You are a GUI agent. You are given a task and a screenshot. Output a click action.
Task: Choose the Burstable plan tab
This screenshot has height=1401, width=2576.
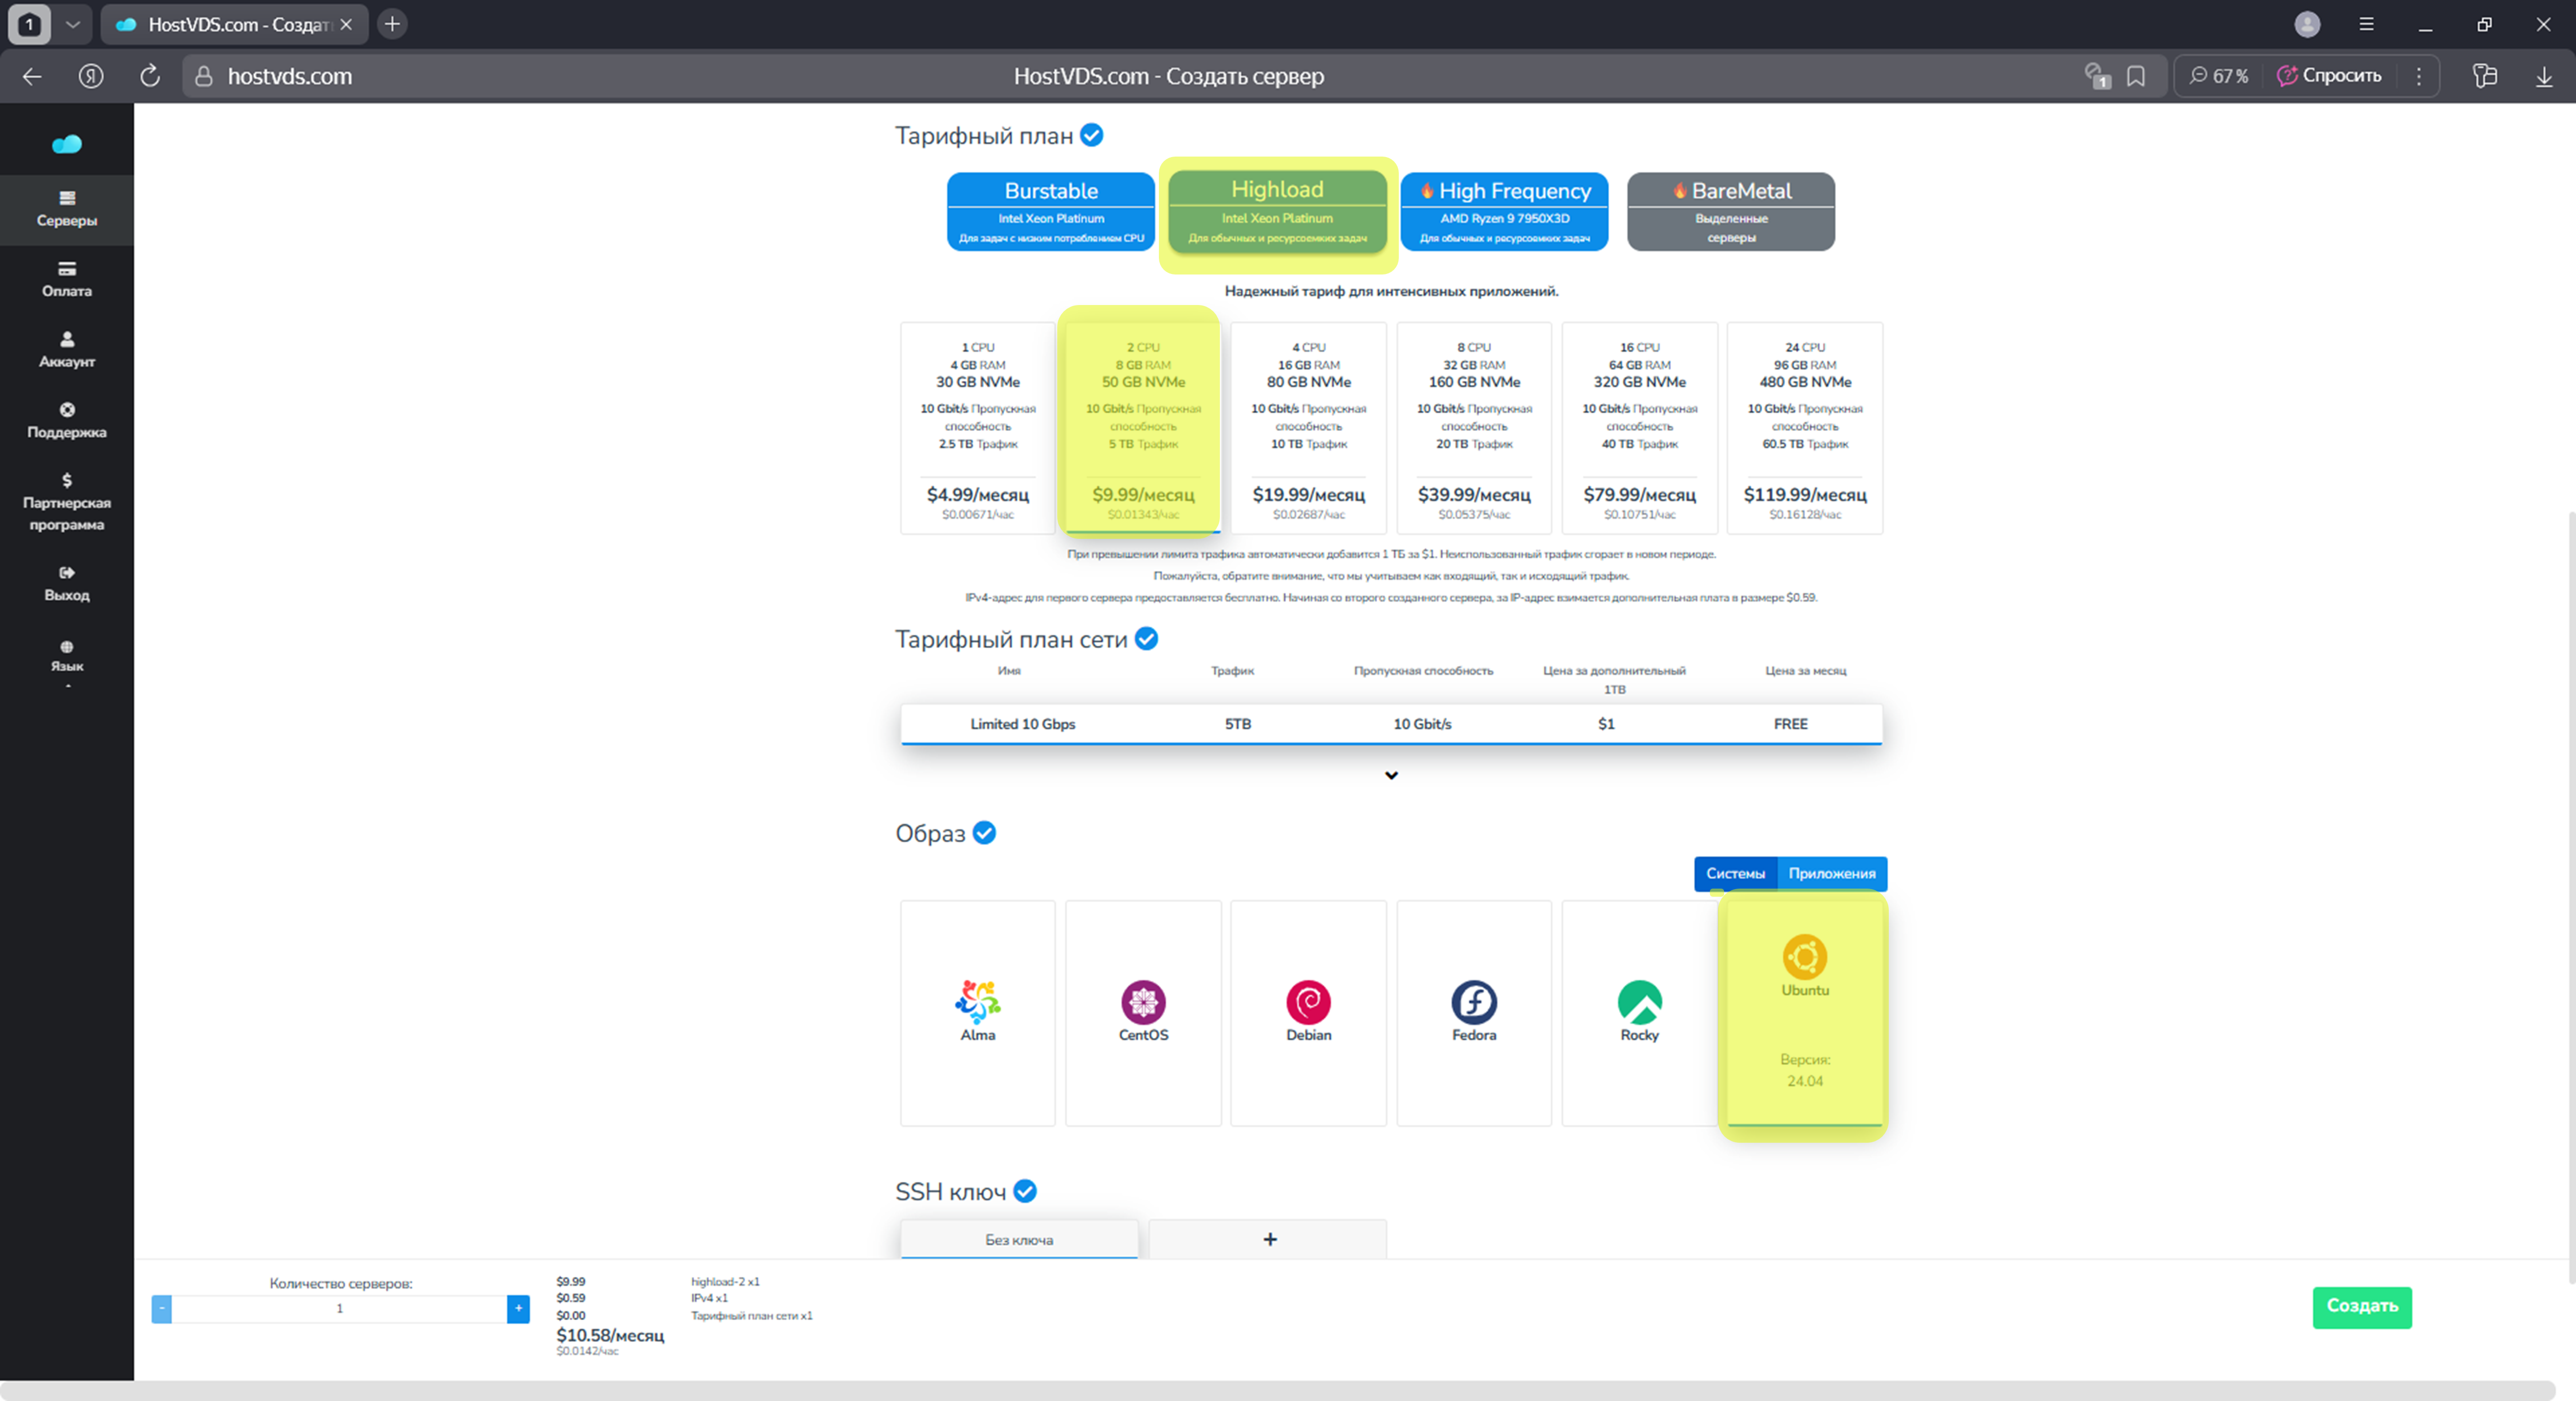1051,211
